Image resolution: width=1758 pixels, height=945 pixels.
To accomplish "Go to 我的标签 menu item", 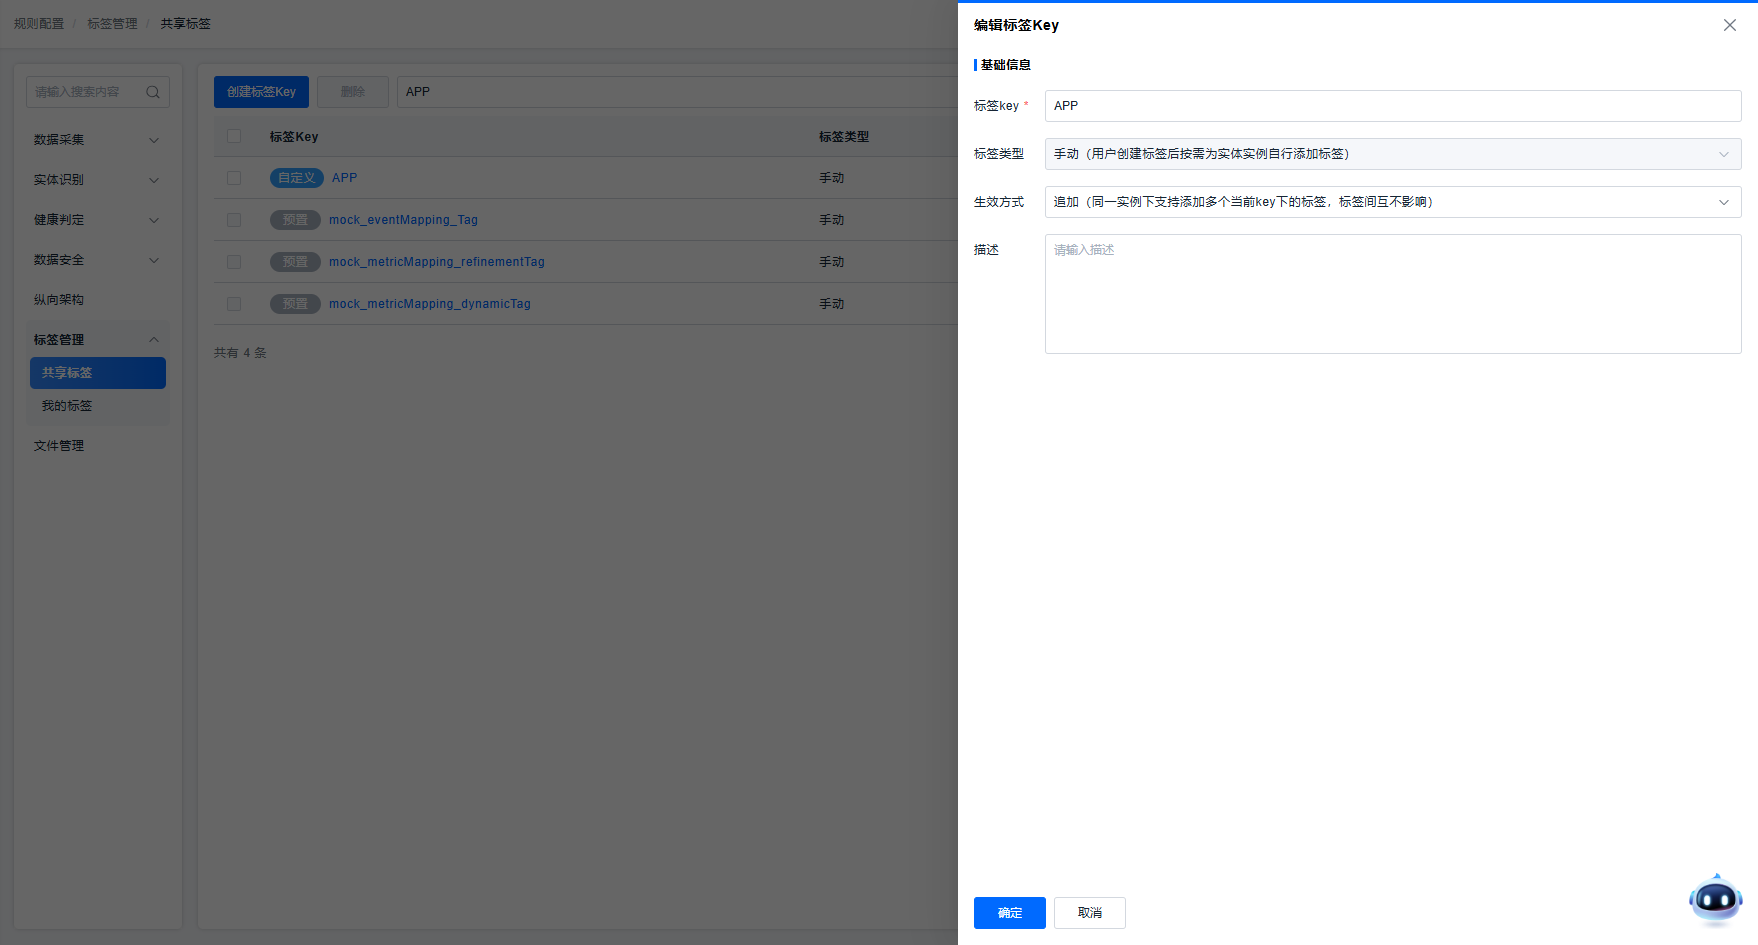I will click(67, 406).
